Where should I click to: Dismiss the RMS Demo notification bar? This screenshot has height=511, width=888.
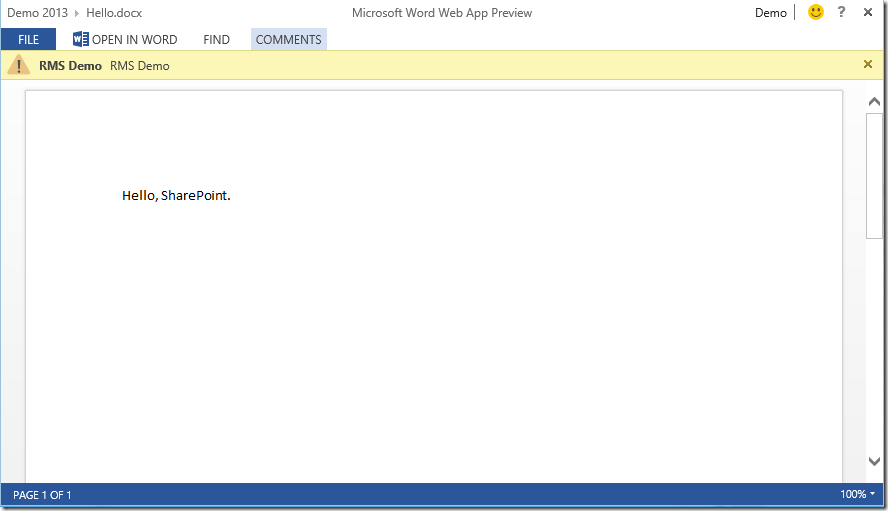click(868, 64)
